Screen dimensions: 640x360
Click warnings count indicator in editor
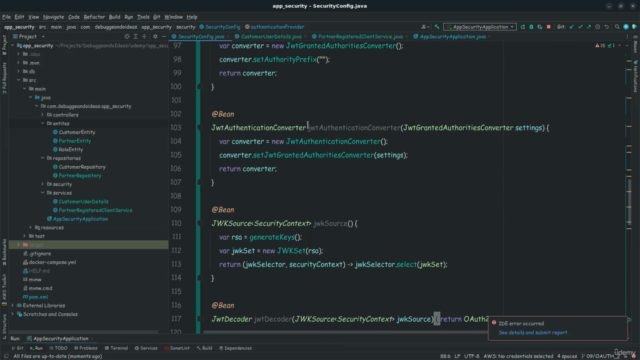coord(600,46)
